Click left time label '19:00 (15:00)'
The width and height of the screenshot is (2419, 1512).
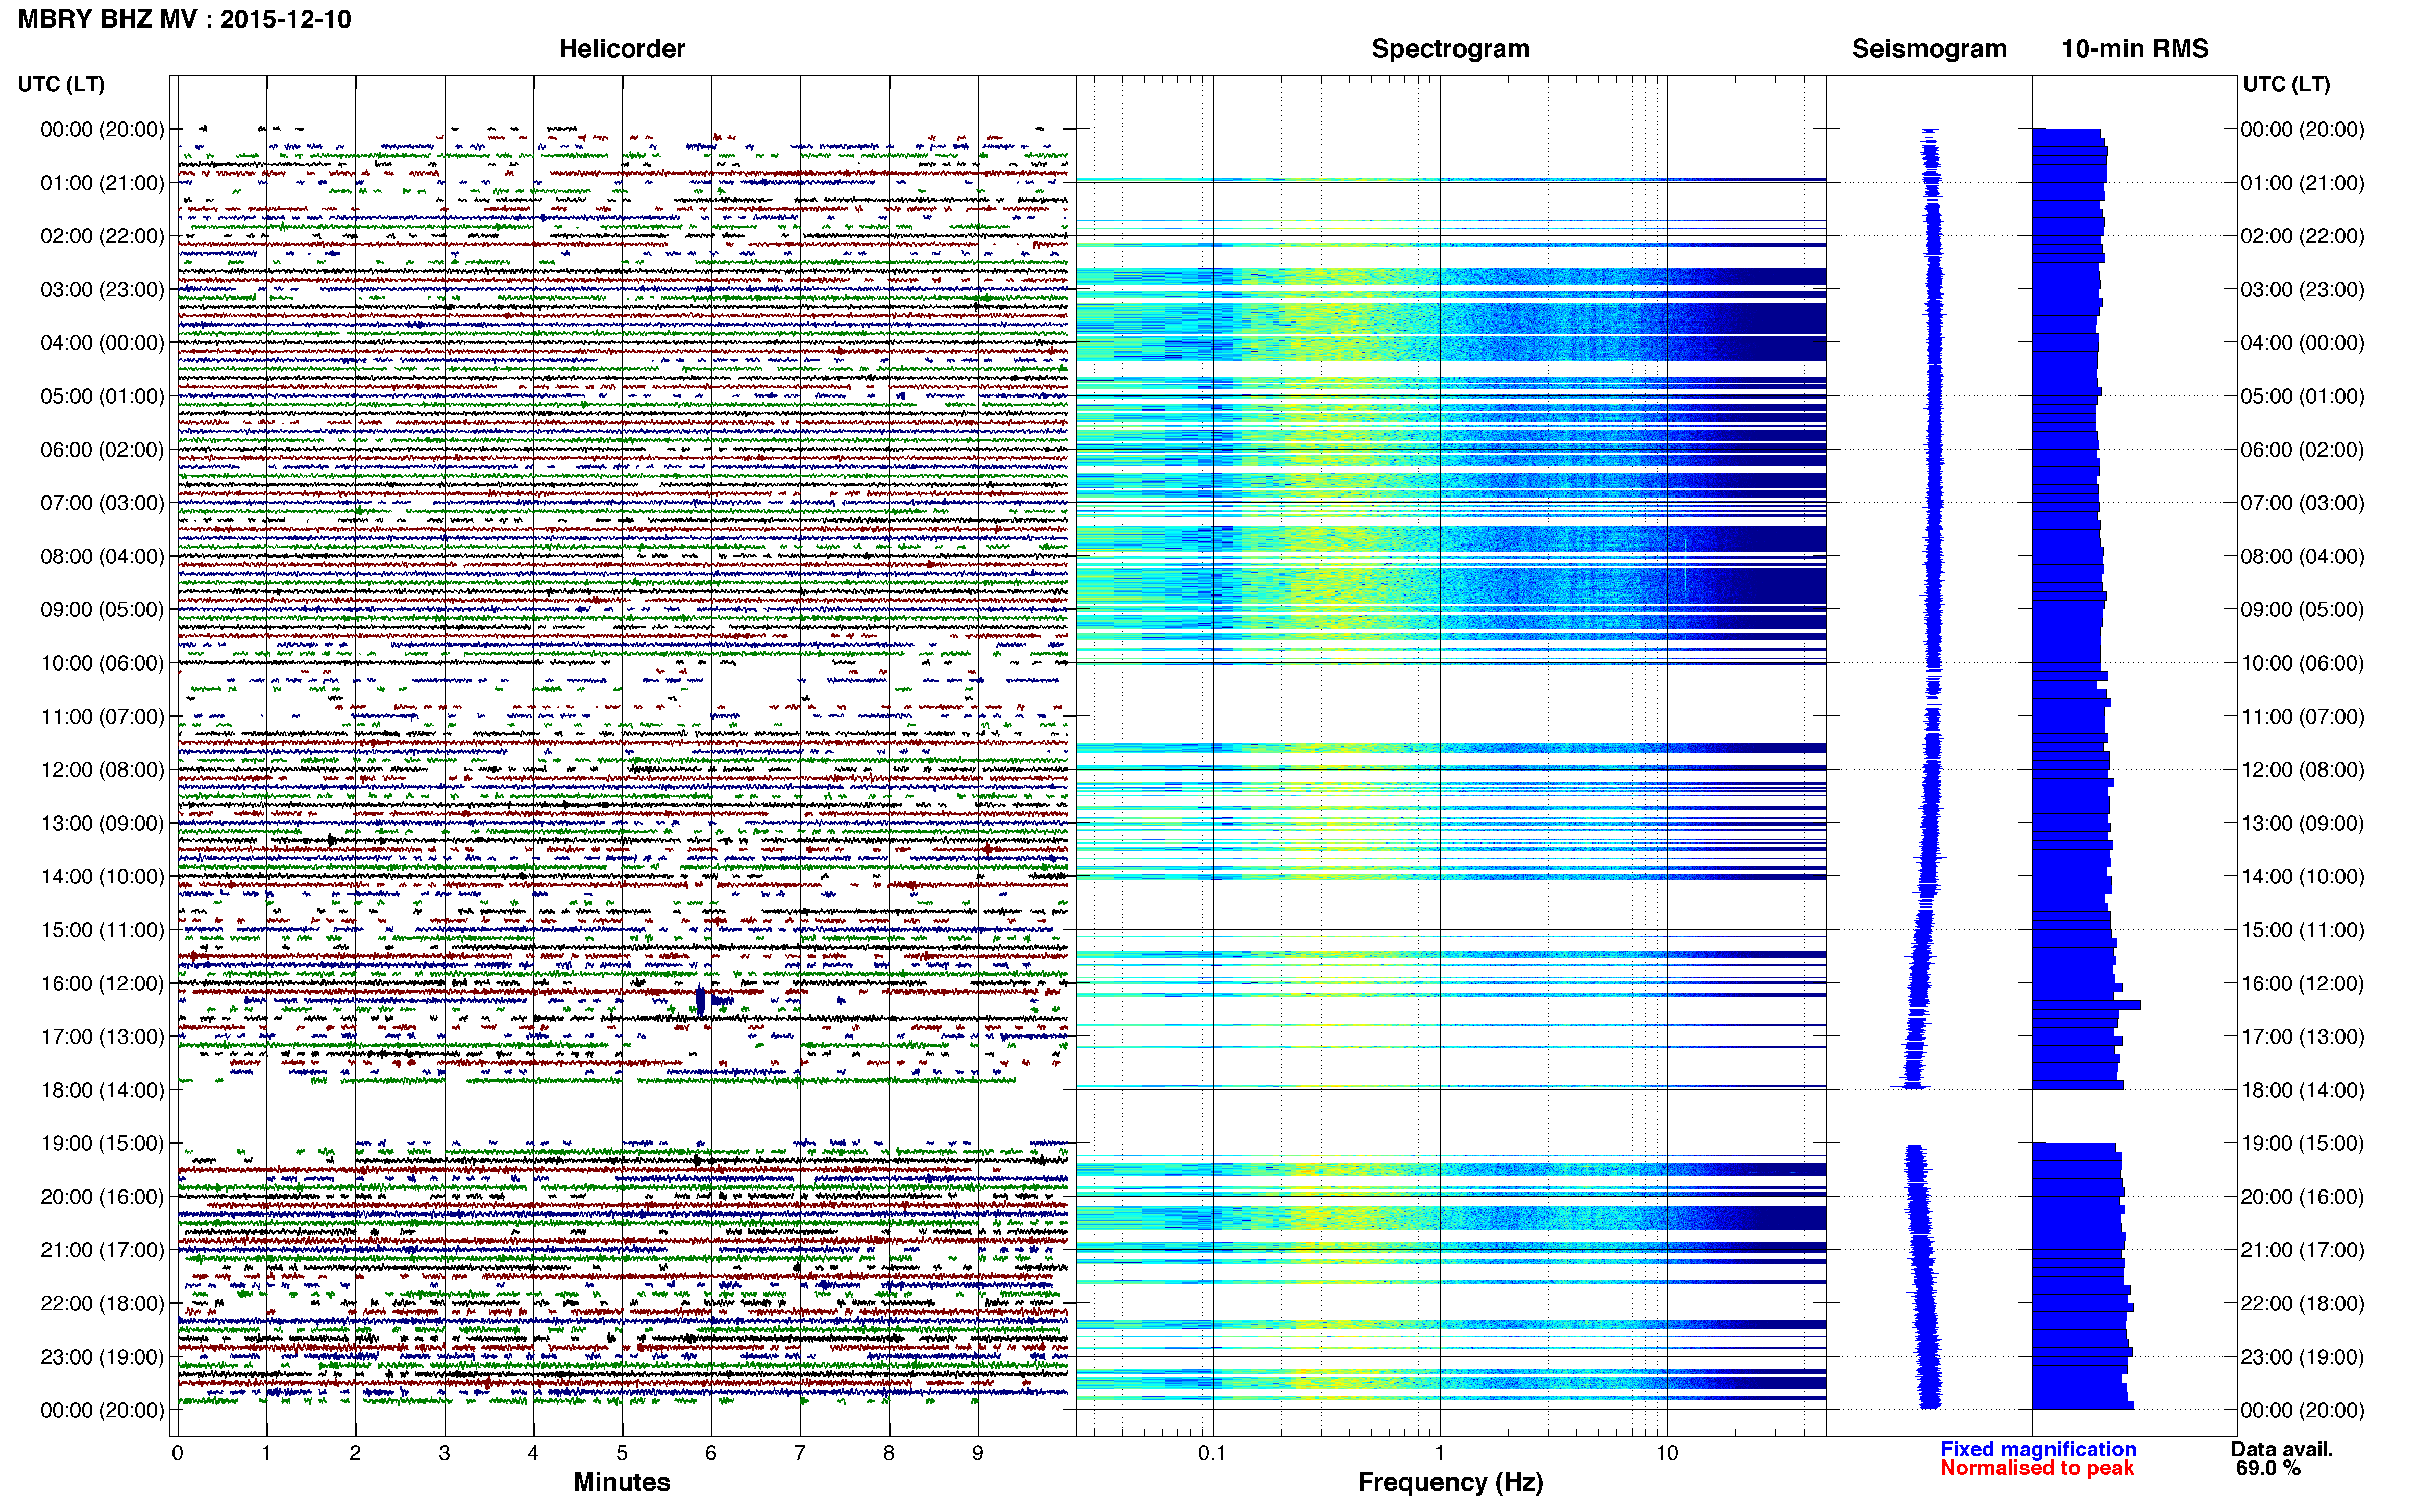point(102,1144)
